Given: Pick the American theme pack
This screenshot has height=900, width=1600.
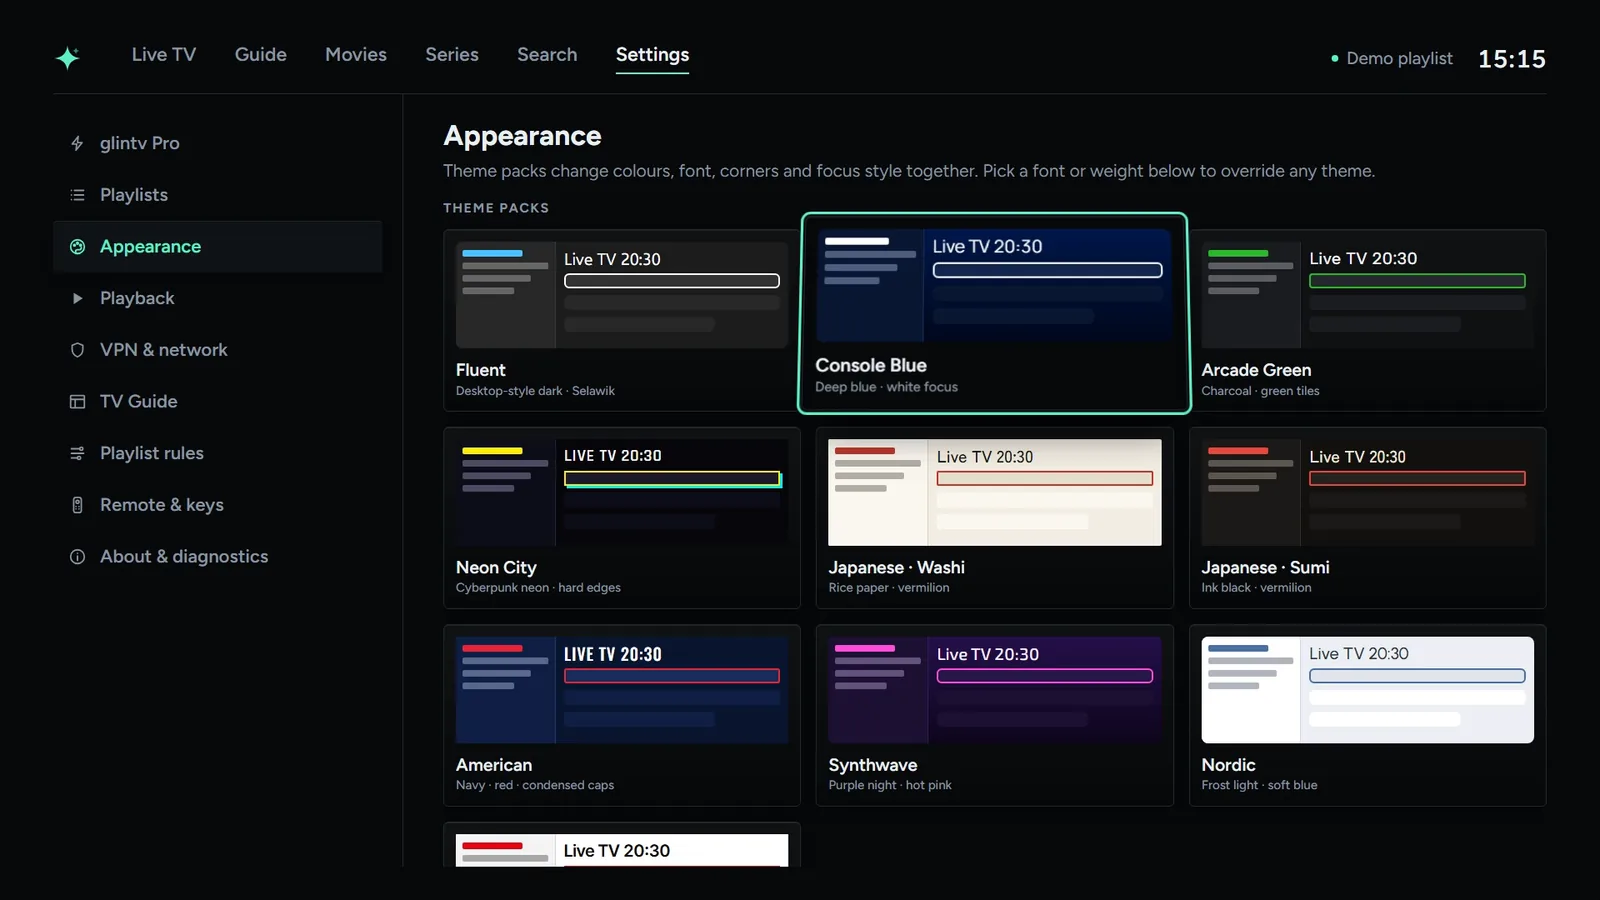Looking at the screenshot, I should [x=622, y=715].
